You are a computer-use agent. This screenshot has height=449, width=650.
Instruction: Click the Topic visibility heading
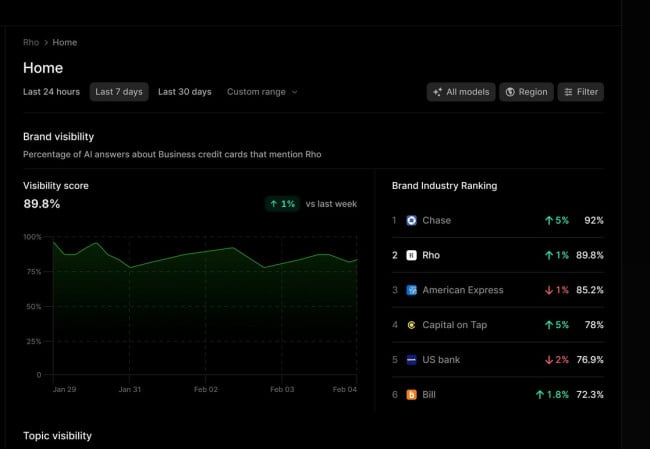click(58, 436)
